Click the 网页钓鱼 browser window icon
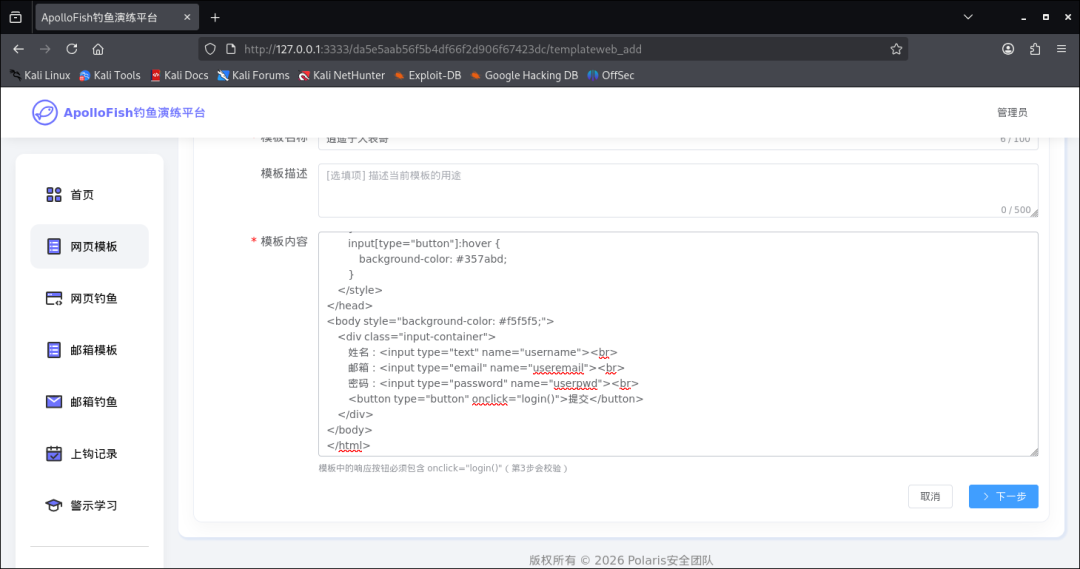Viewport: 1080px width, 569px height. coord(54,298)
